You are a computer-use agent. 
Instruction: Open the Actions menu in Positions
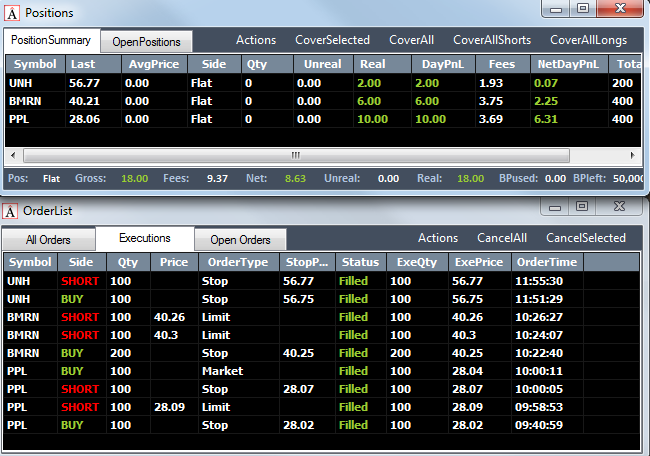tap(256, 40)
